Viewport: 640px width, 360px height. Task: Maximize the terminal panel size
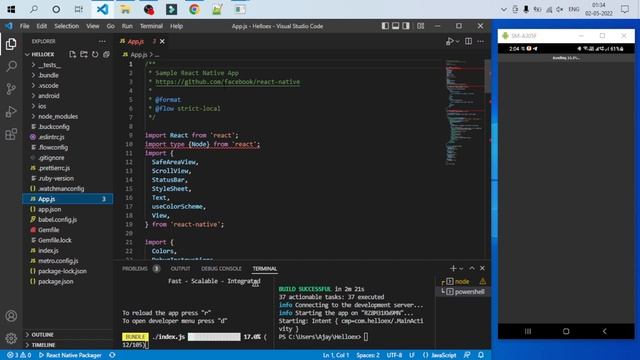pos(472,268)
